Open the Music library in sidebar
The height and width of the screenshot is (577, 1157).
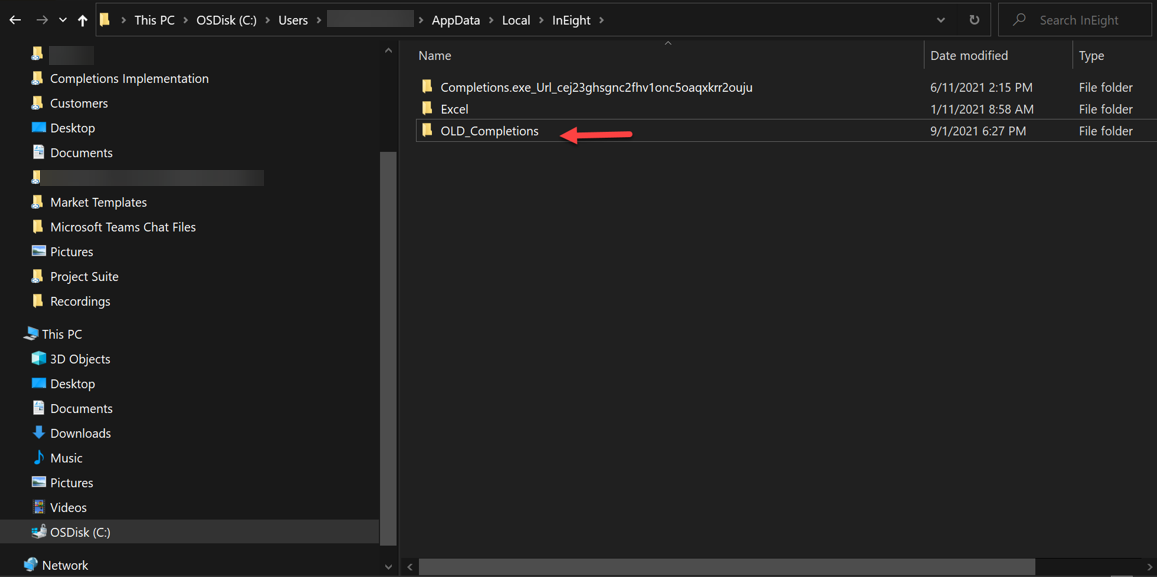coord(66,458)
